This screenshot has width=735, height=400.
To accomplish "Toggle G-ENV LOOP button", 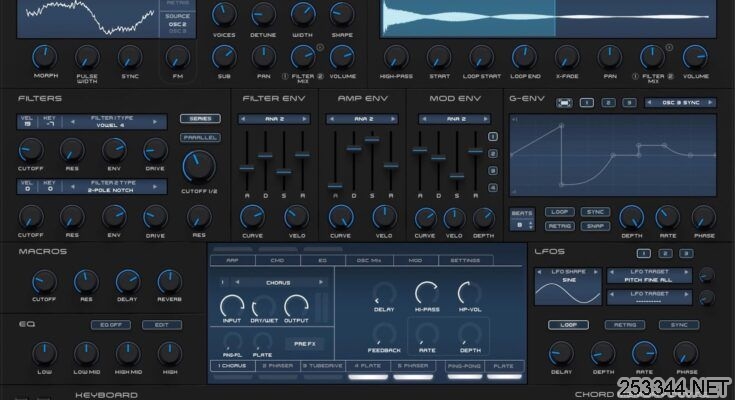I will (x=559, y=212).
